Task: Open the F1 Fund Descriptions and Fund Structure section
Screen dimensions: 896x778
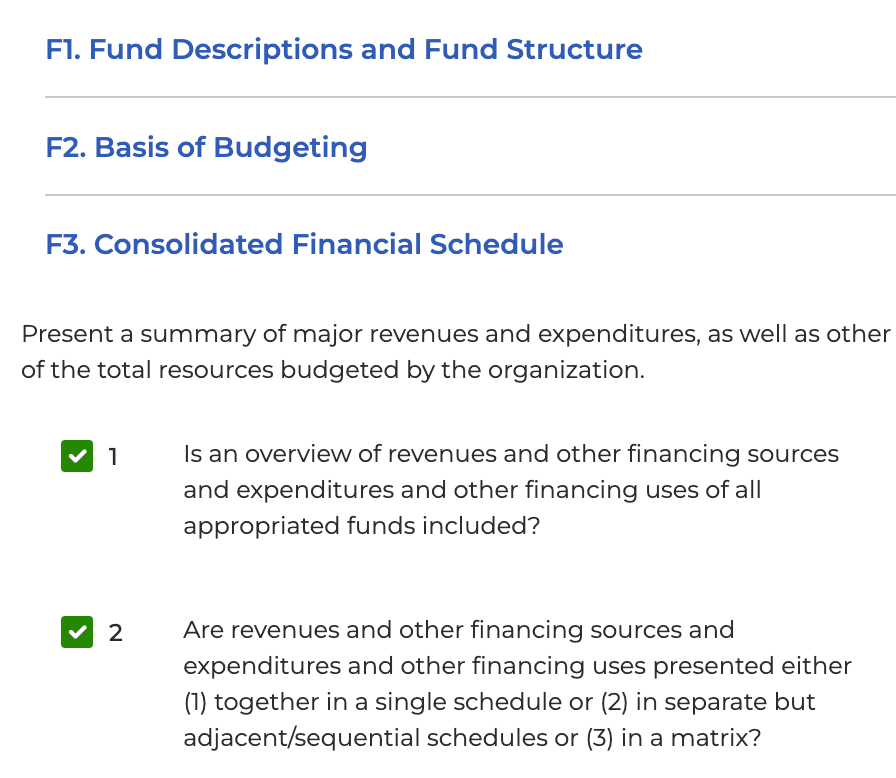Action: pos(343,49)
